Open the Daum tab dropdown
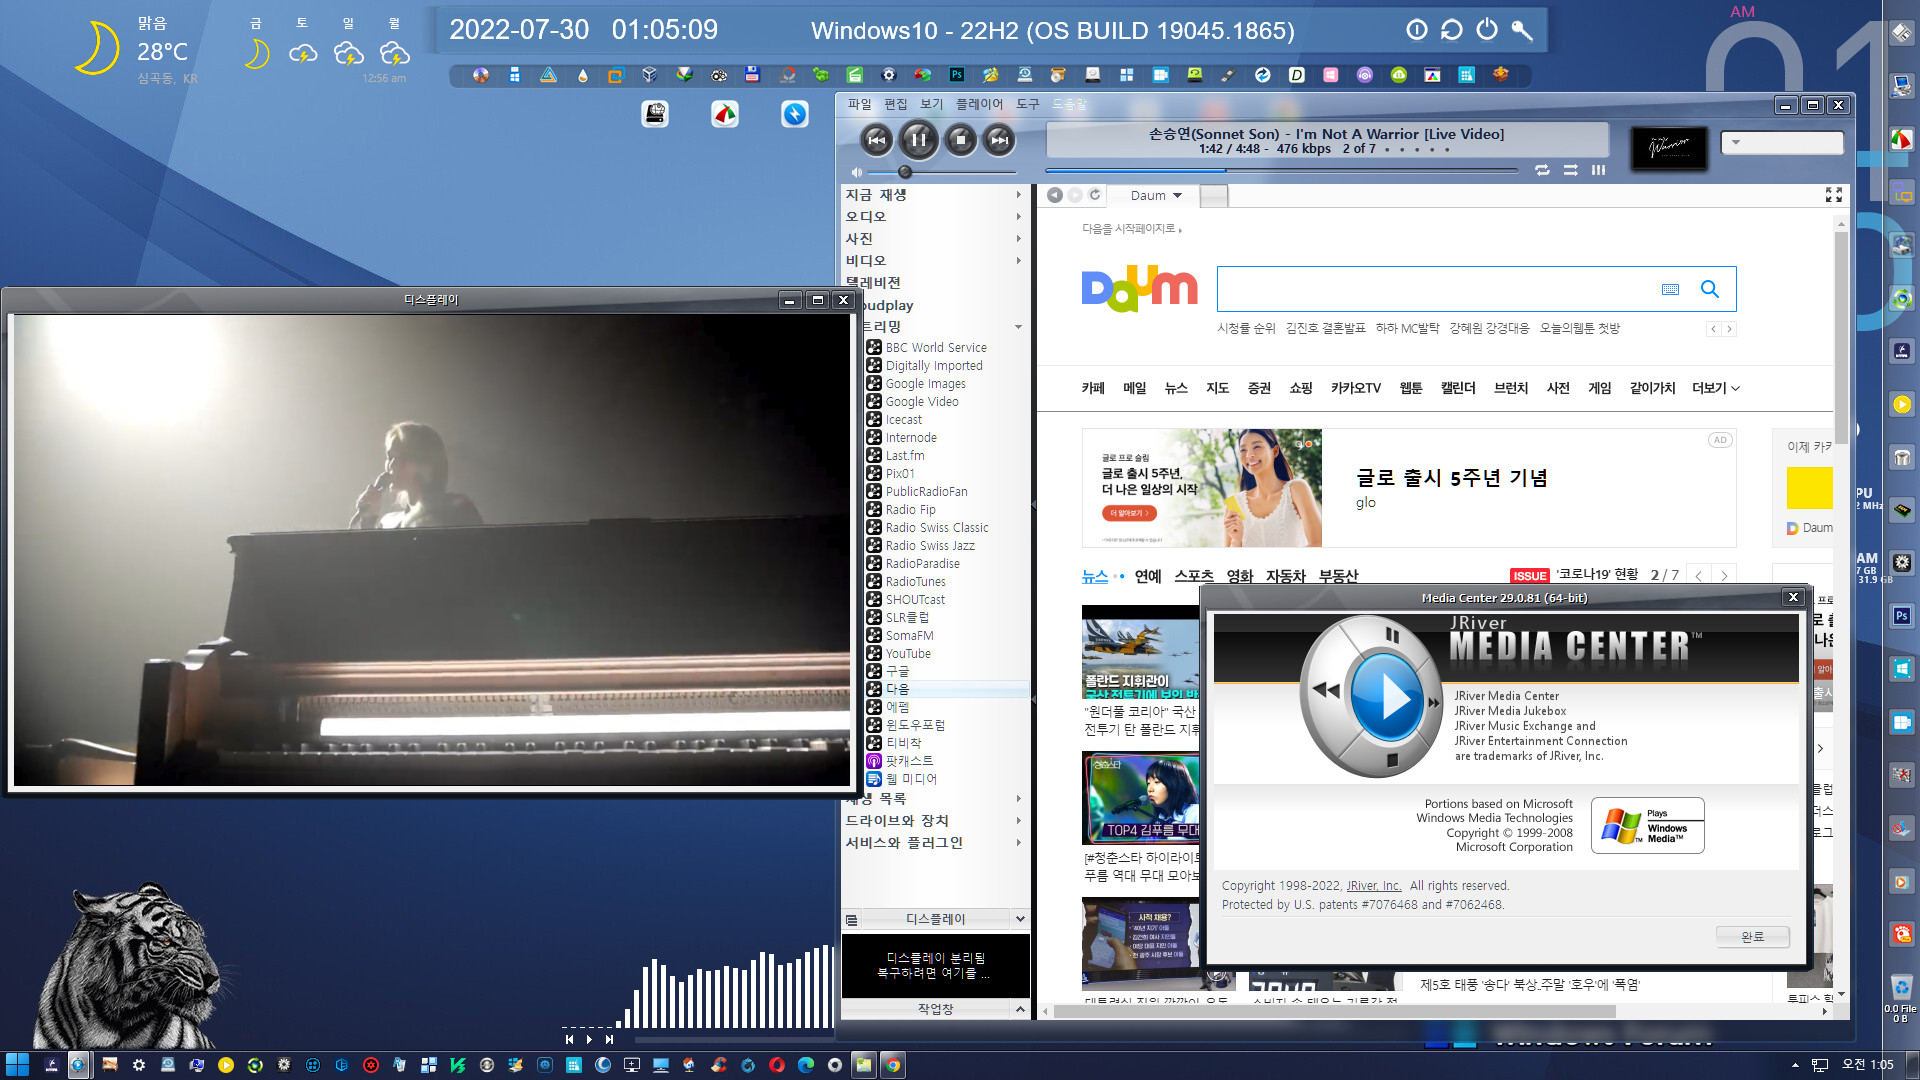Image resolution: width=1920 pixels, height=1080 pixels. 1177,196
